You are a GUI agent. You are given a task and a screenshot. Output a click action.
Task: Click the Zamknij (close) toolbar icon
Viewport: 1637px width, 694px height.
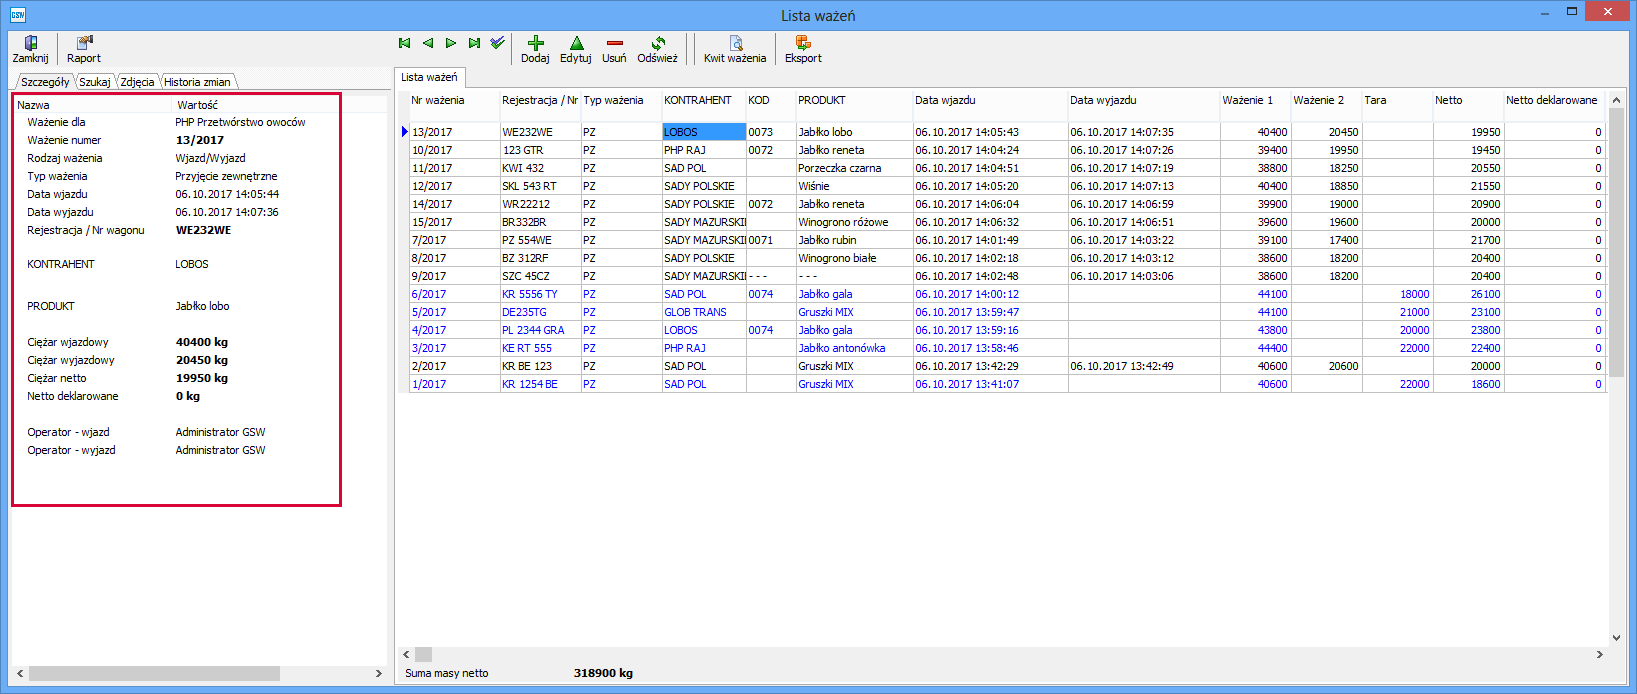tap(30, 44)
